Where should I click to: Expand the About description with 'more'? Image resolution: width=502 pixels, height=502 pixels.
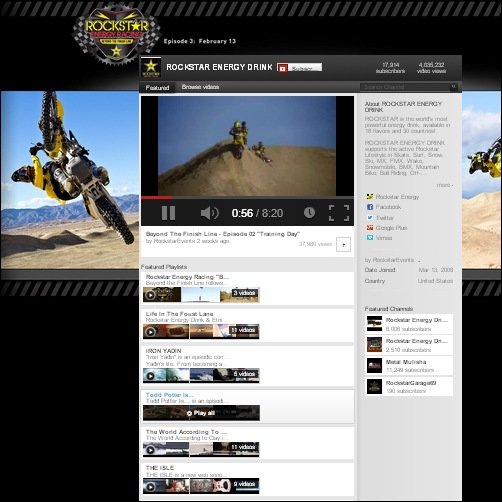pos(445,185)
